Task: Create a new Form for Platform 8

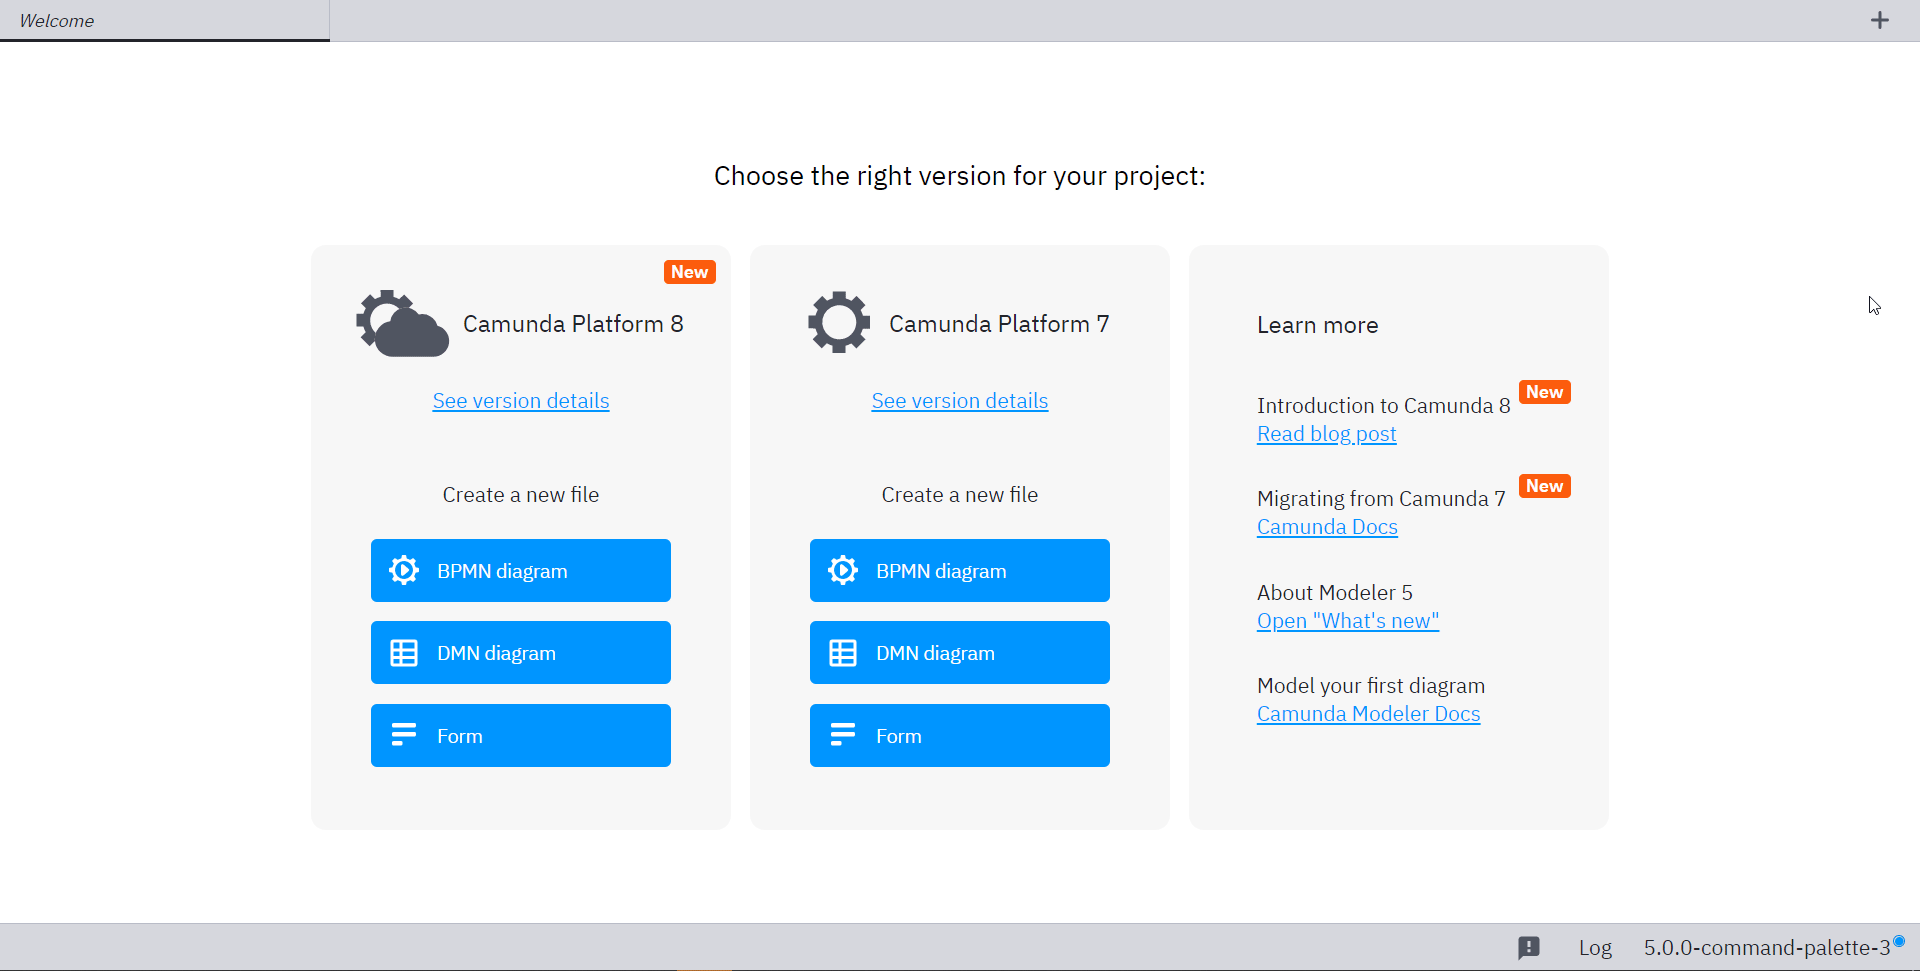Action: point(520,735)
